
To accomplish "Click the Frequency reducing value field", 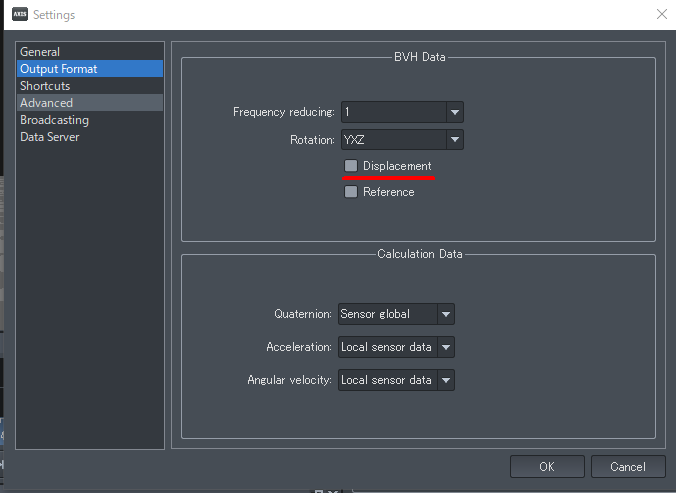I will (394, 112).
